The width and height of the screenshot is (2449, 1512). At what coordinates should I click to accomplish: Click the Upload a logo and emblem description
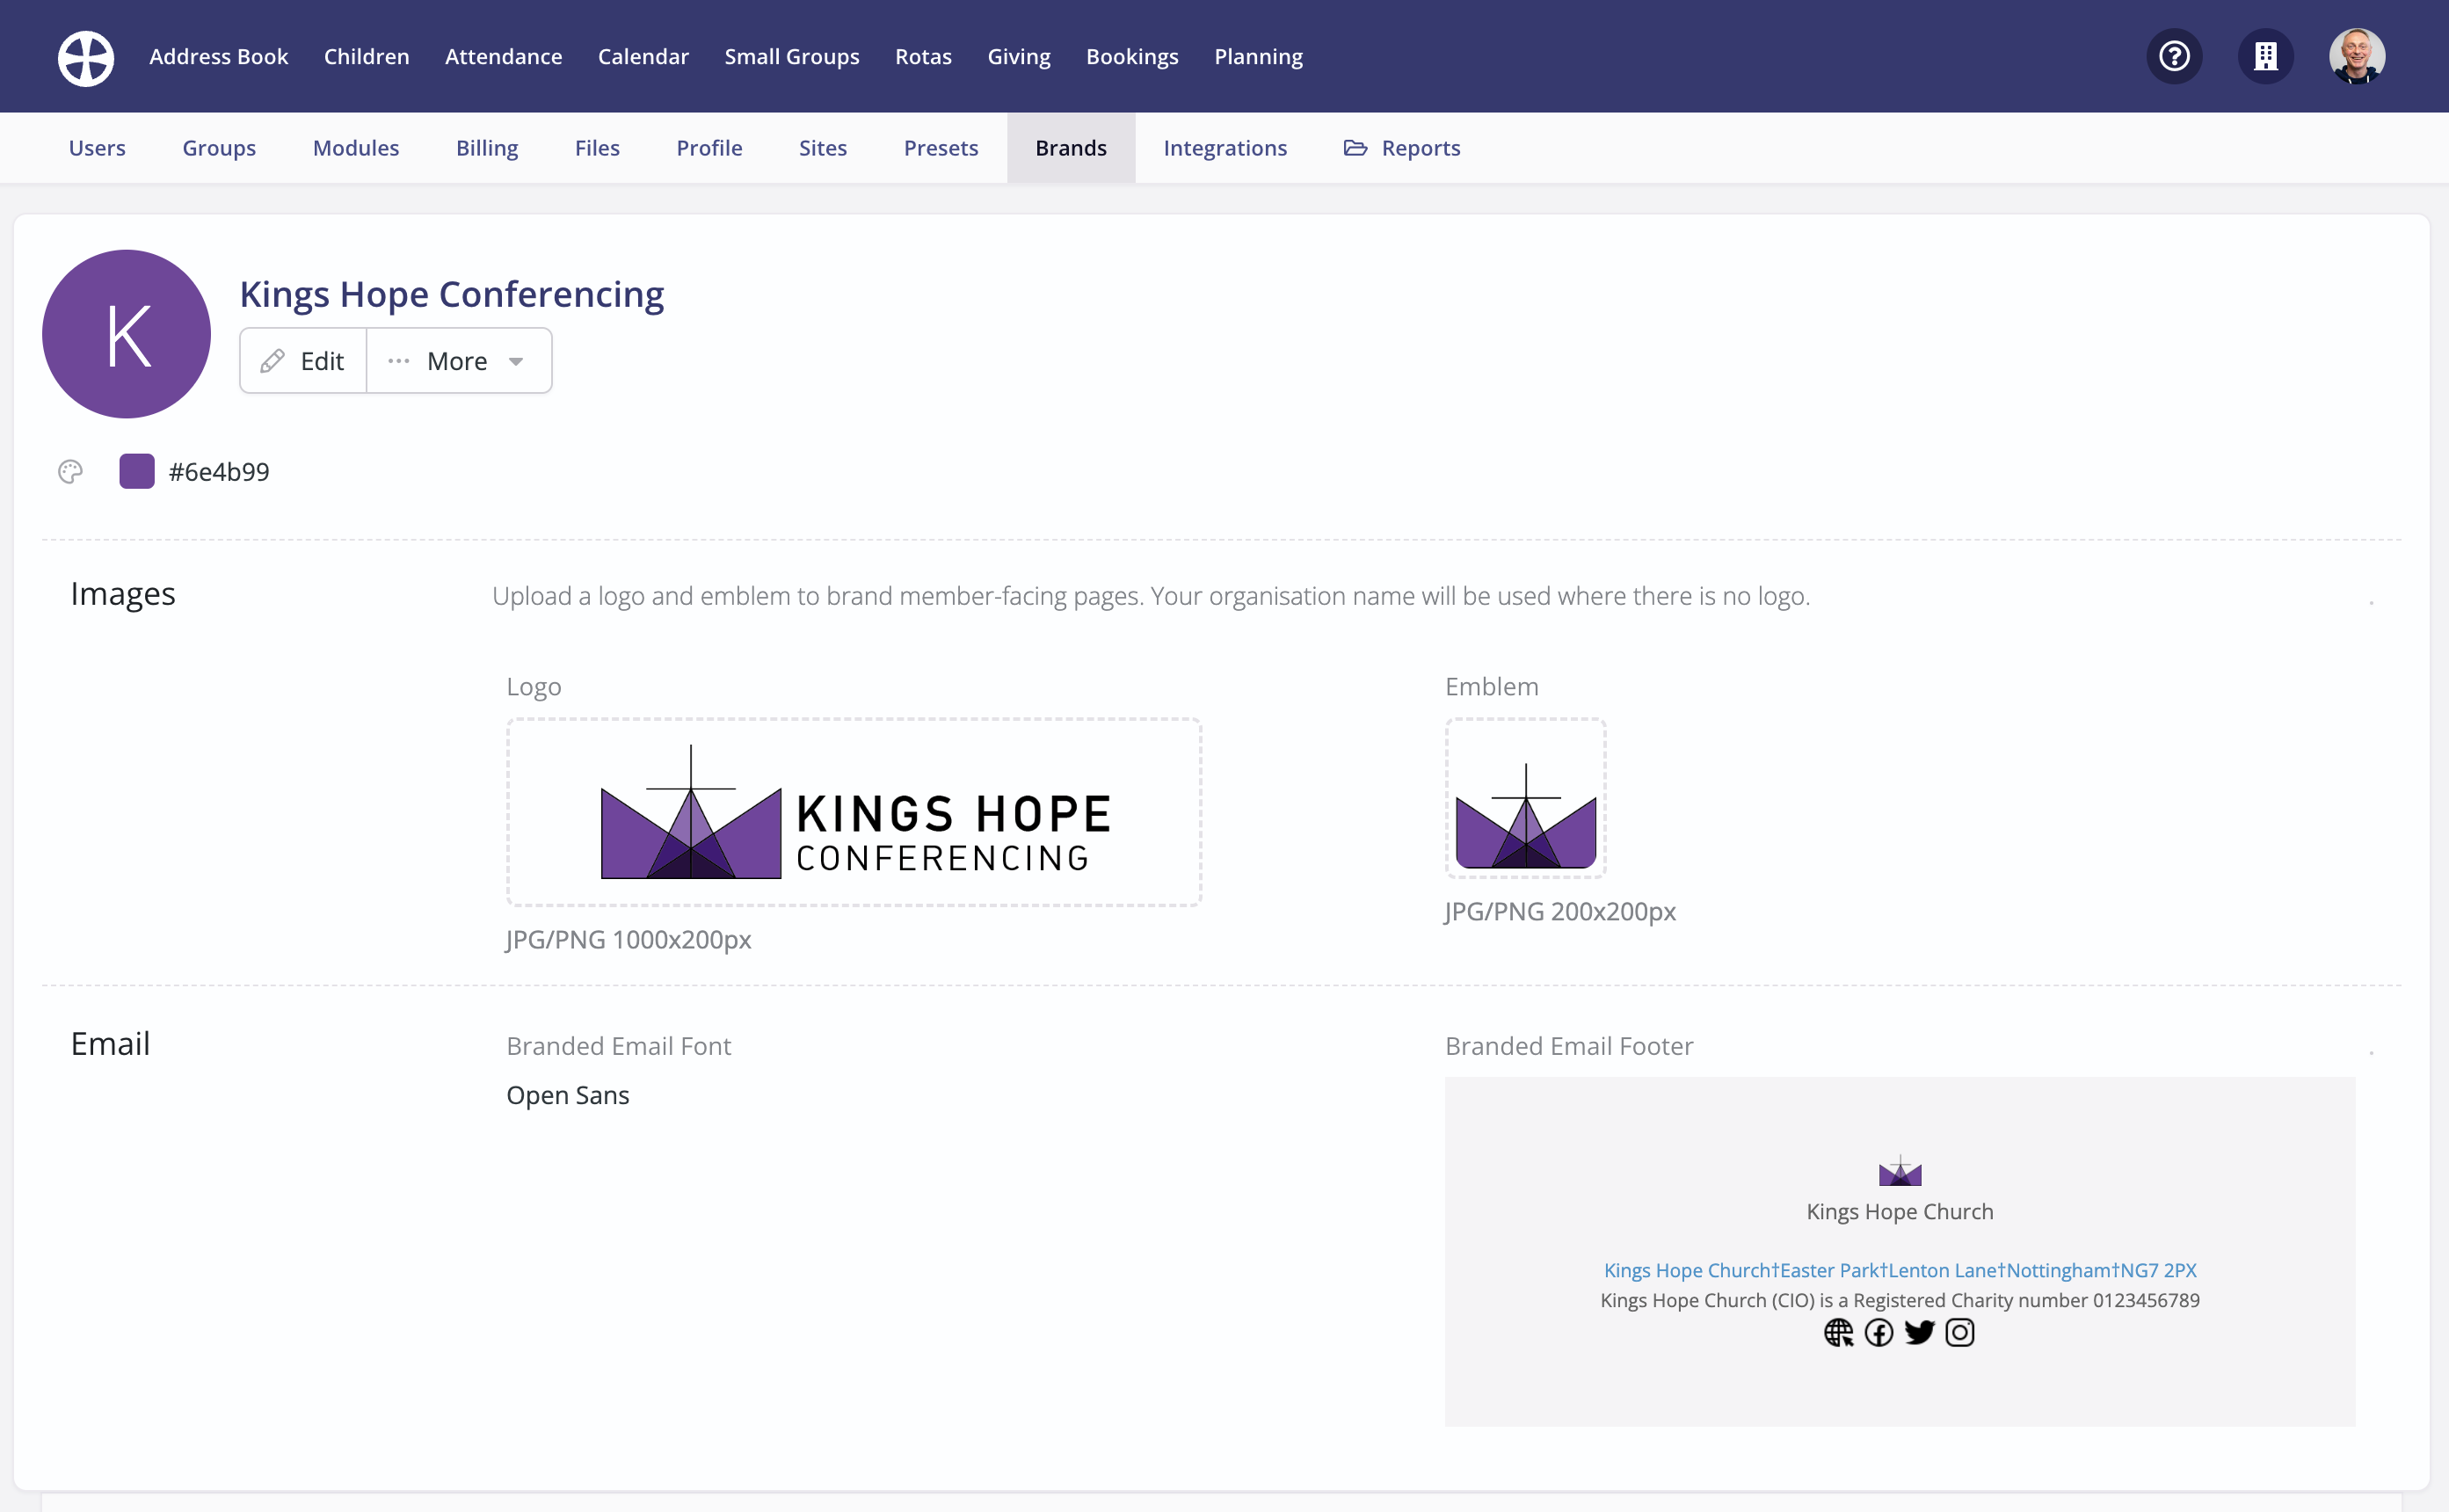tap(1151, 596)
